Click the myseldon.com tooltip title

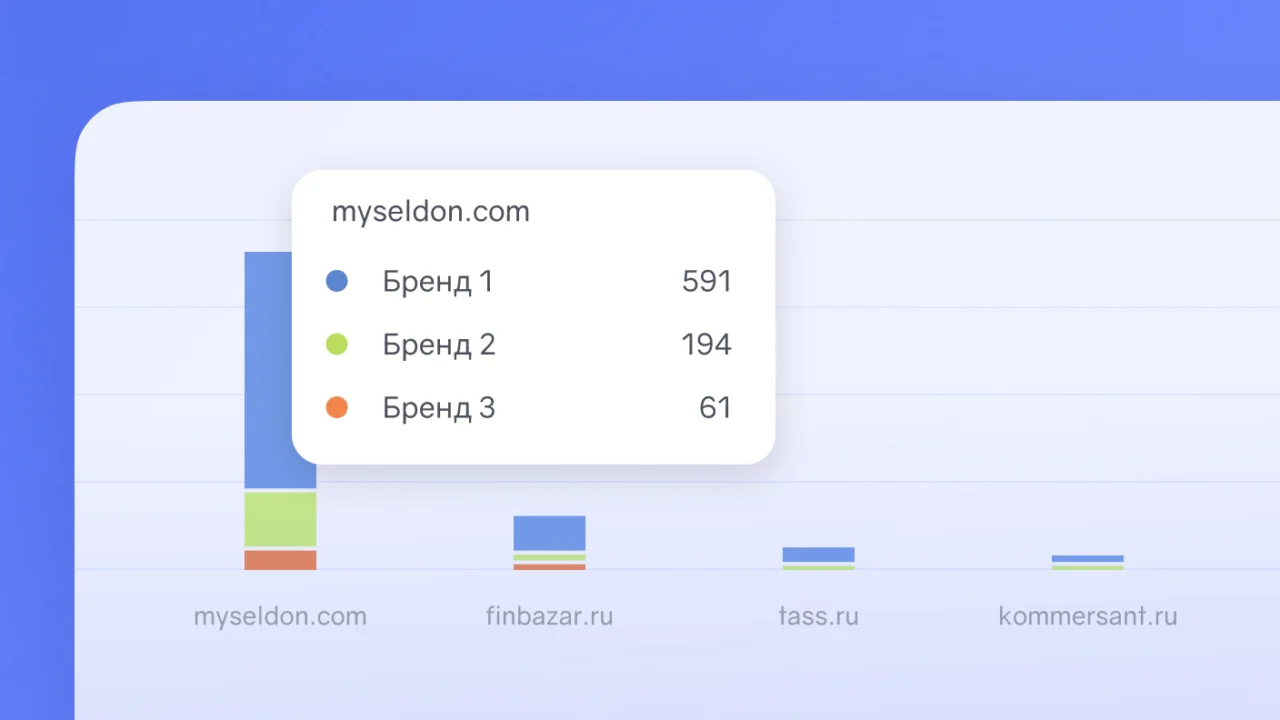coord(430,212)
